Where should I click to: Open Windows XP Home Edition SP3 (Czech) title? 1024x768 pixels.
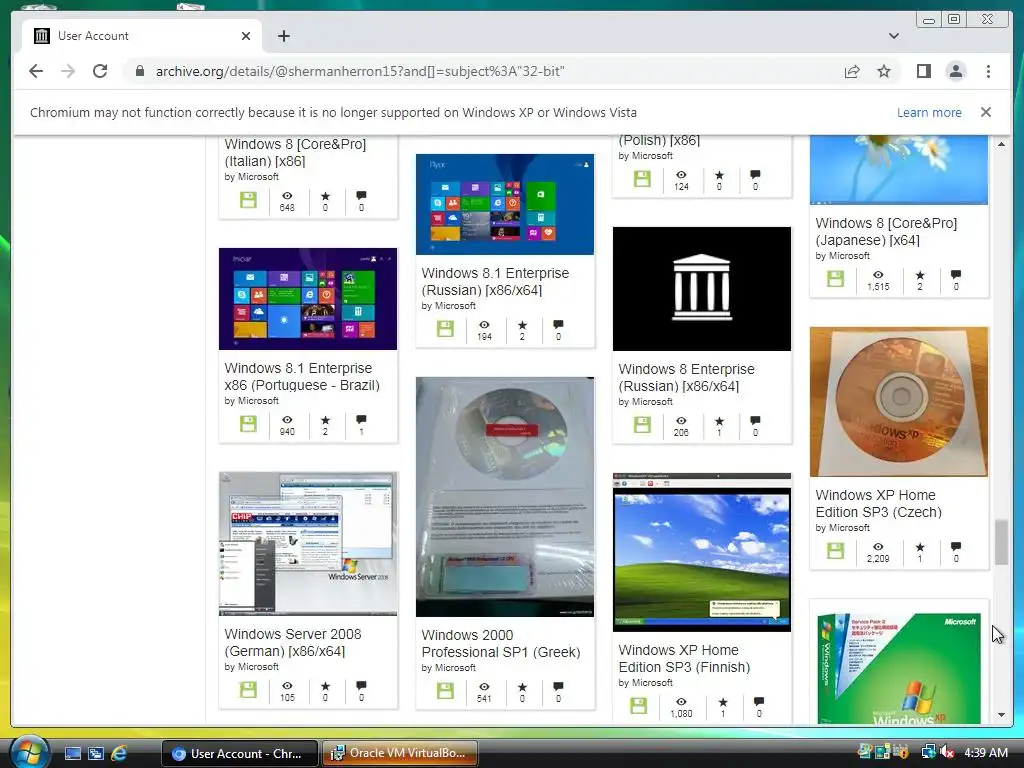pyautogui.click(x=878, y=504)
